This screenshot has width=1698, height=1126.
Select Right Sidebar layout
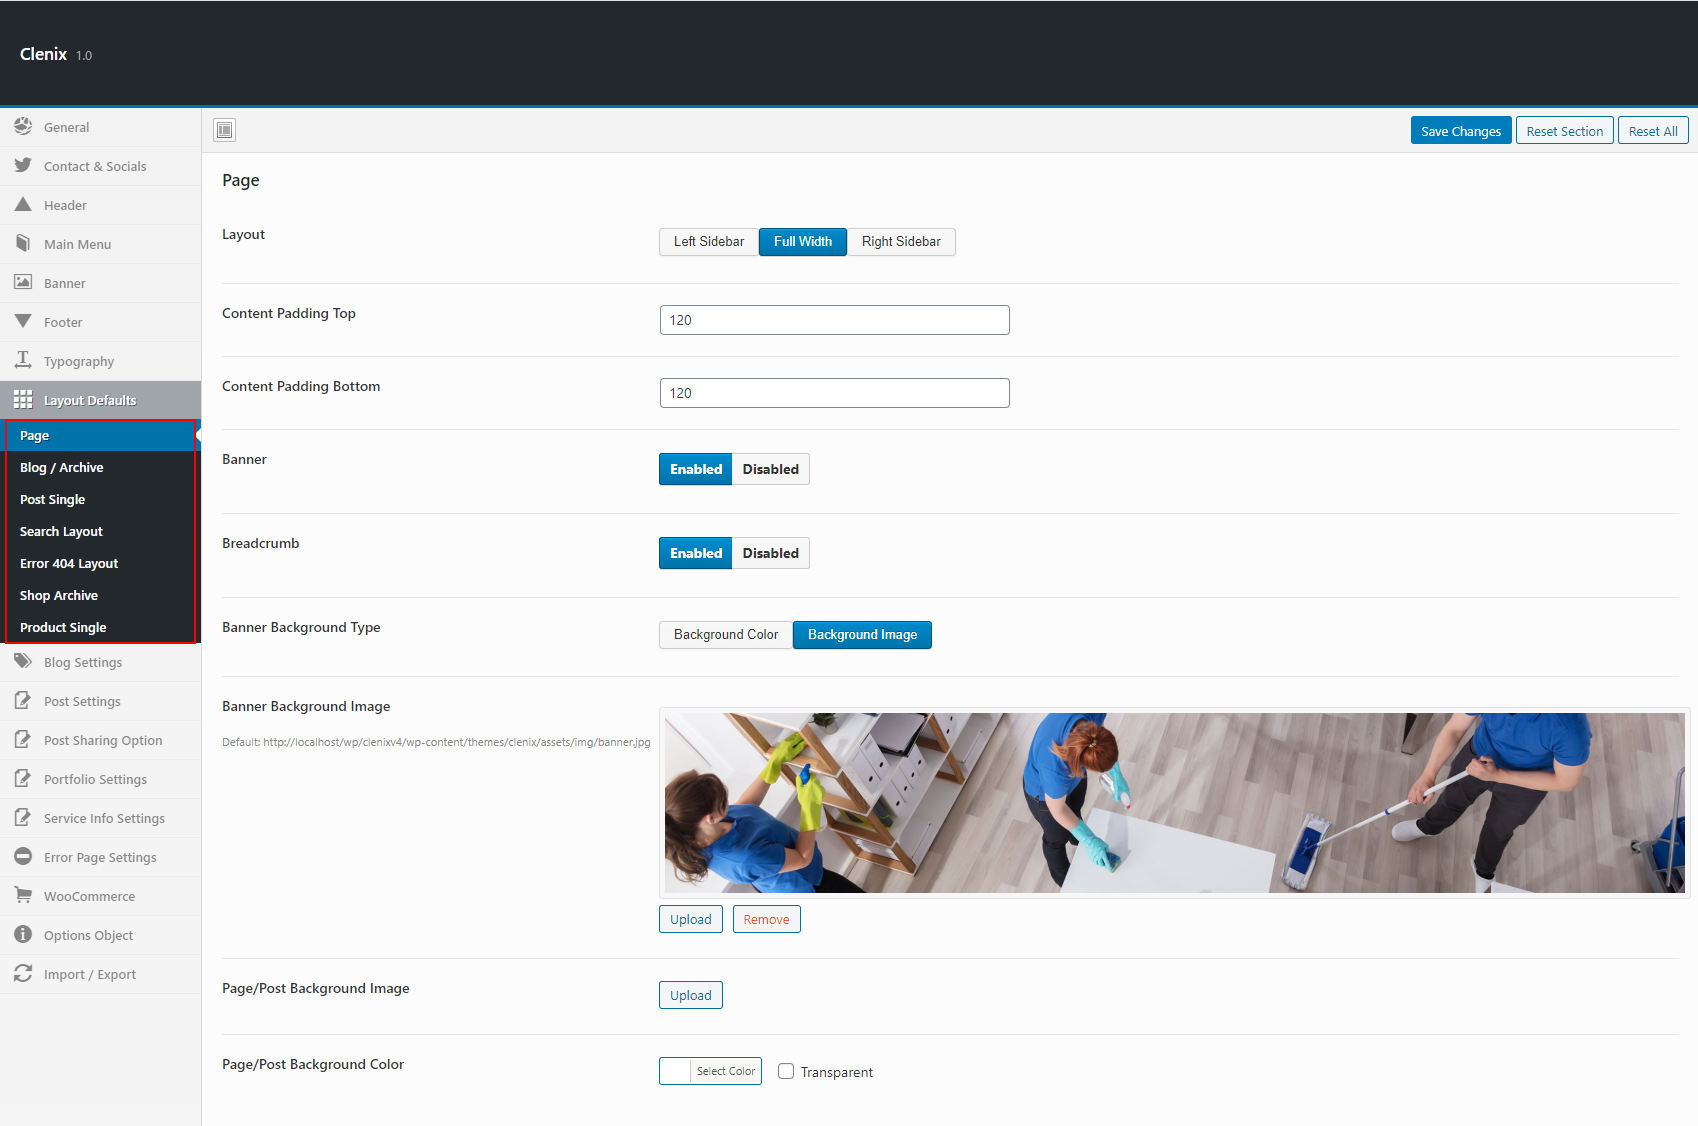pyautogui.click(x=901, y=242)
